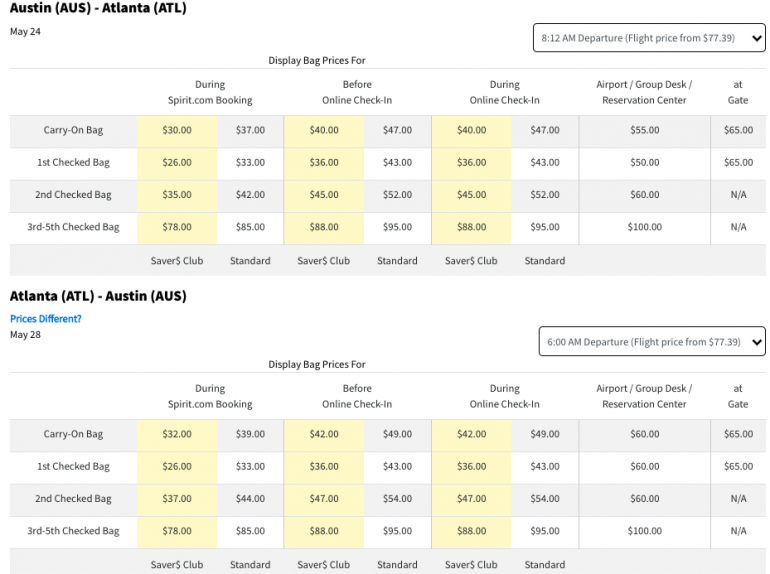Click the $55.00 Airport desk carry-on price
The height and width of the screenshot is (574, 770).
(x=644, y=130)
